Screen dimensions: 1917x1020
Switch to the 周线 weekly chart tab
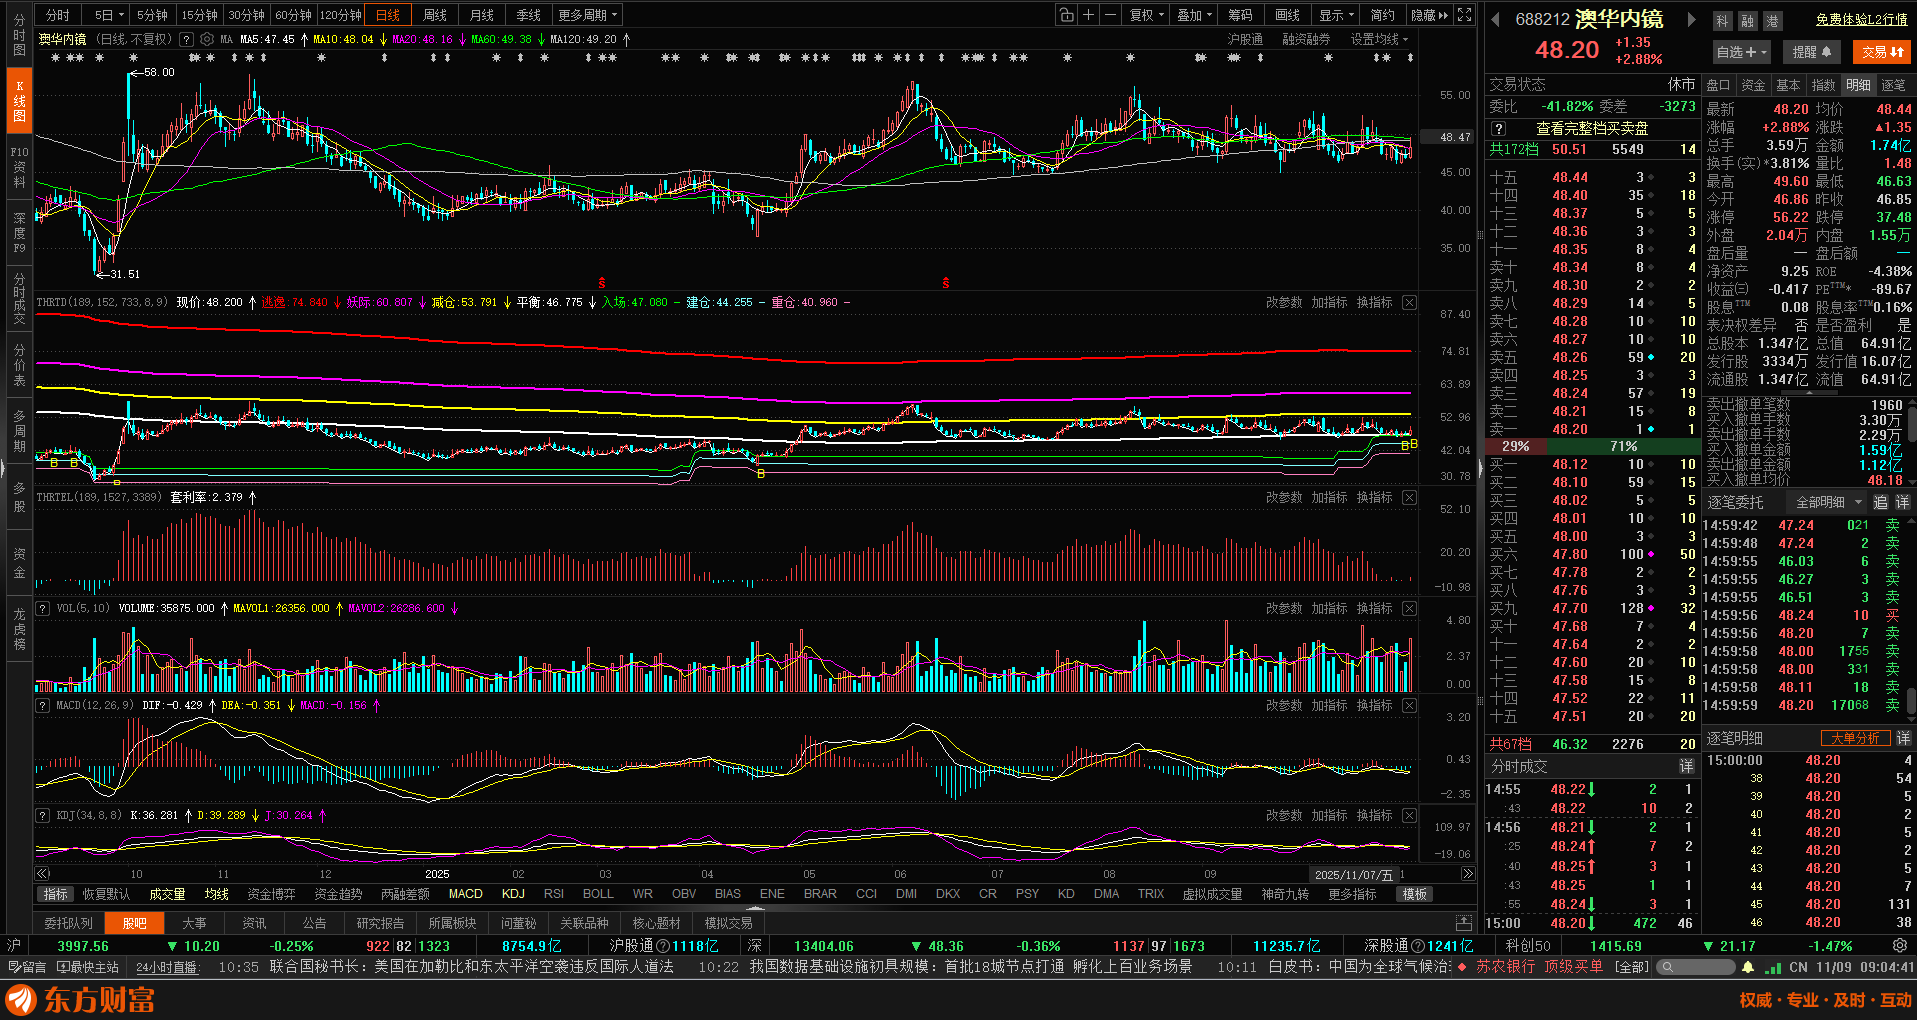coord(434,15)
